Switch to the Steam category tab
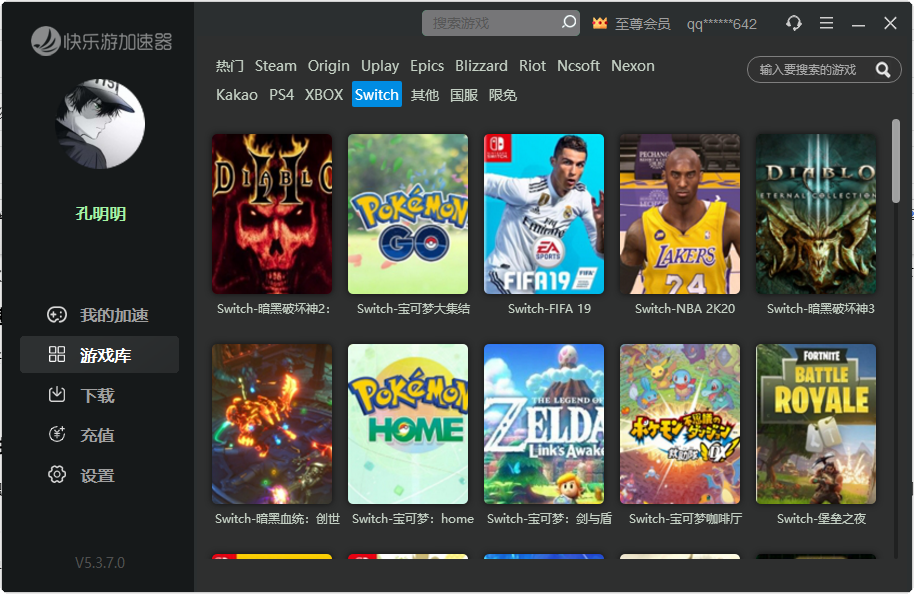 (x=276, y=66)
